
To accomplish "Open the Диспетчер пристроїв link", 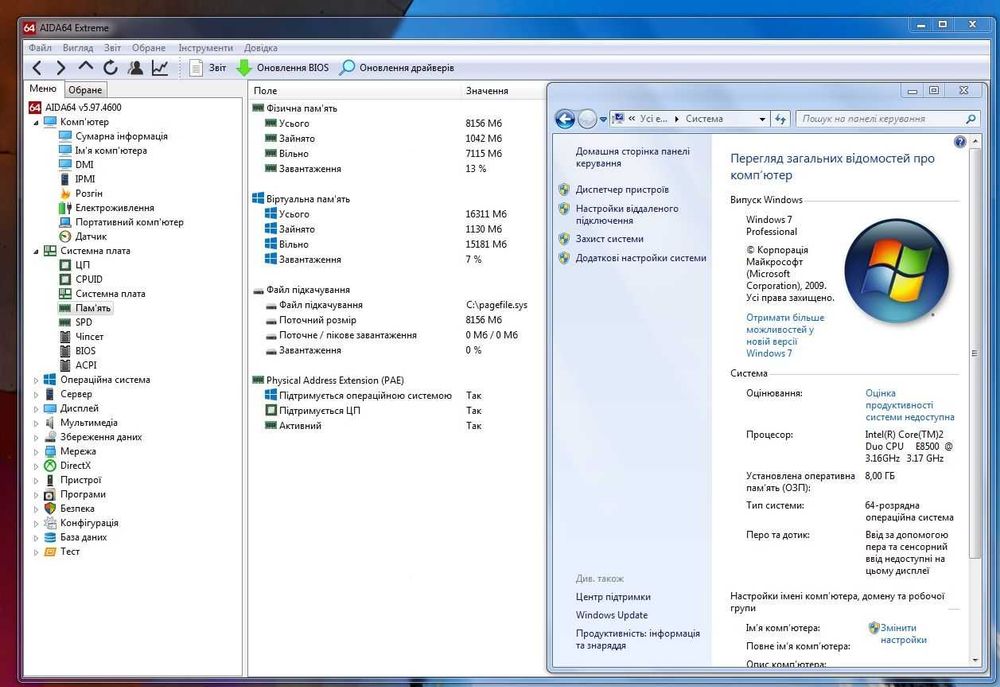I will coord(621,189).
